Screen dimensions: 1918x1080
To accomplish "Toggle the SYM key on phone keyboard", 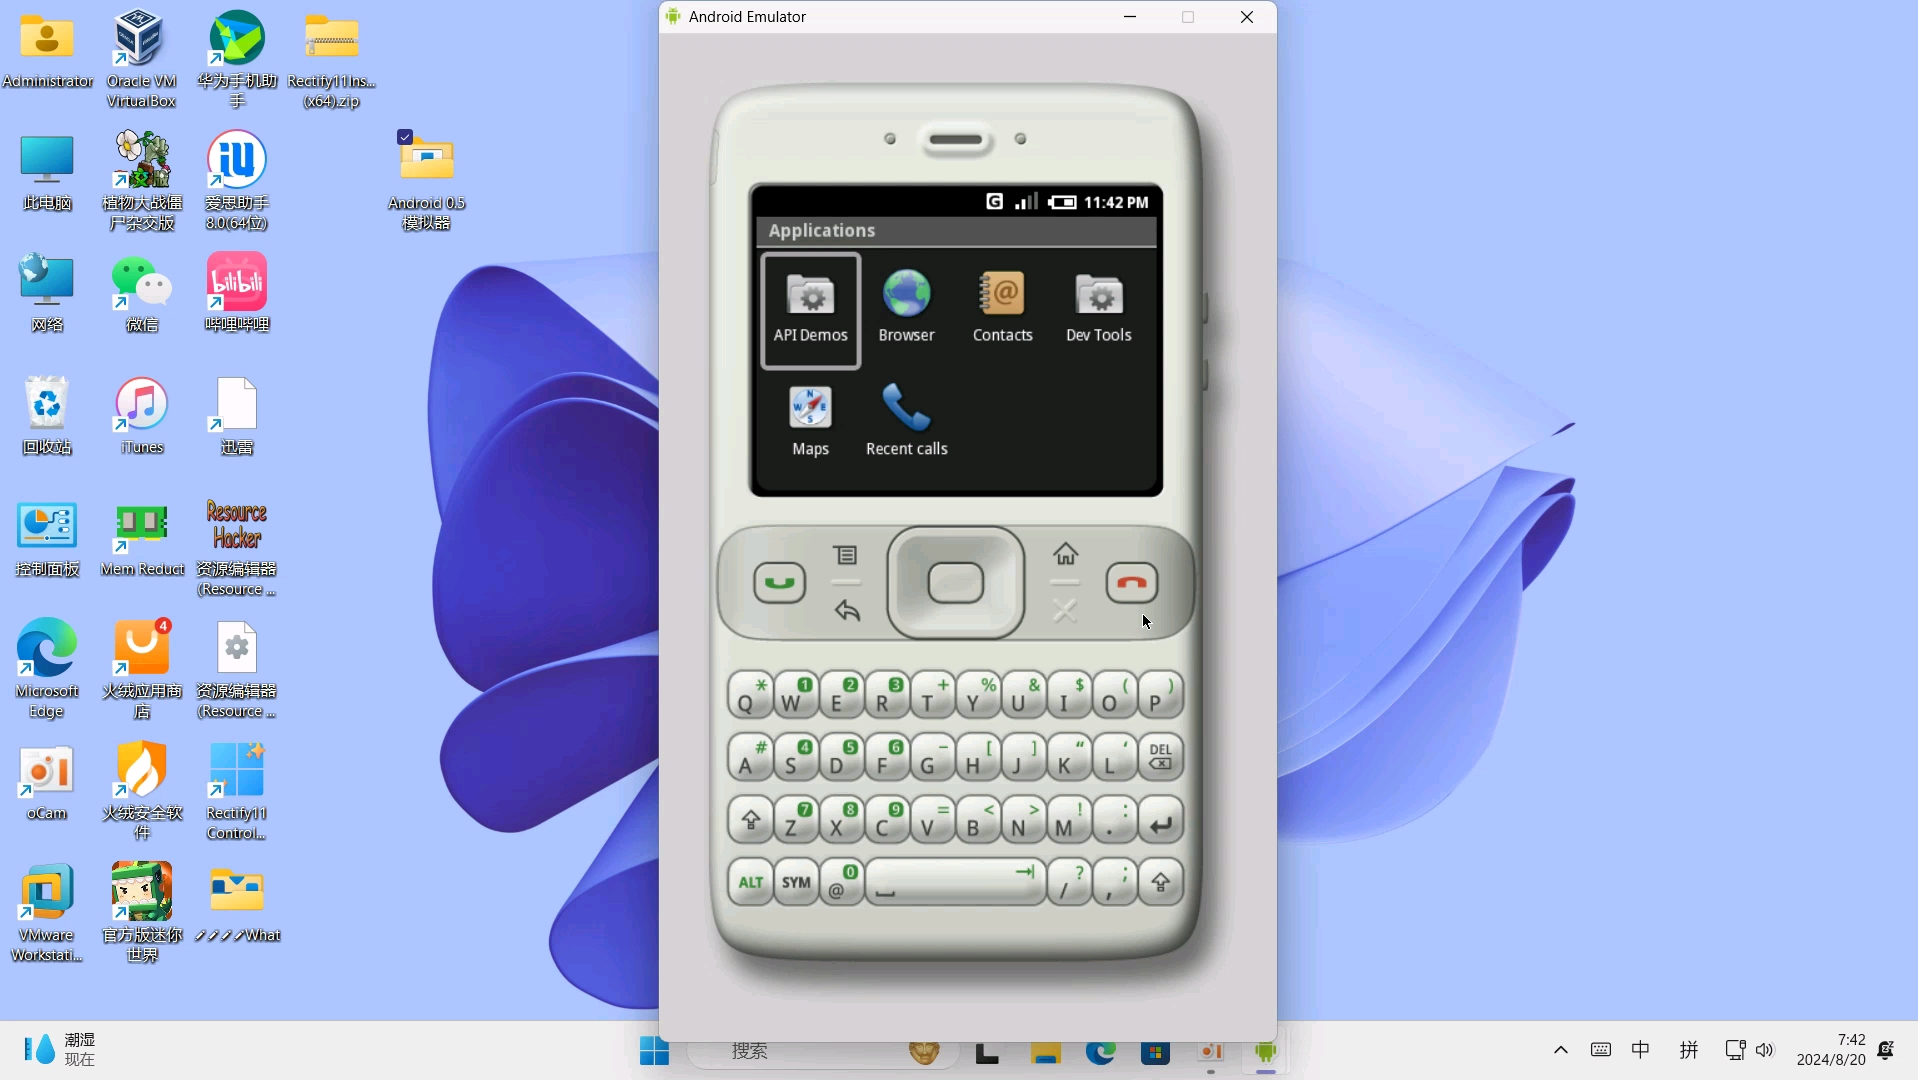I will (796, 882).
